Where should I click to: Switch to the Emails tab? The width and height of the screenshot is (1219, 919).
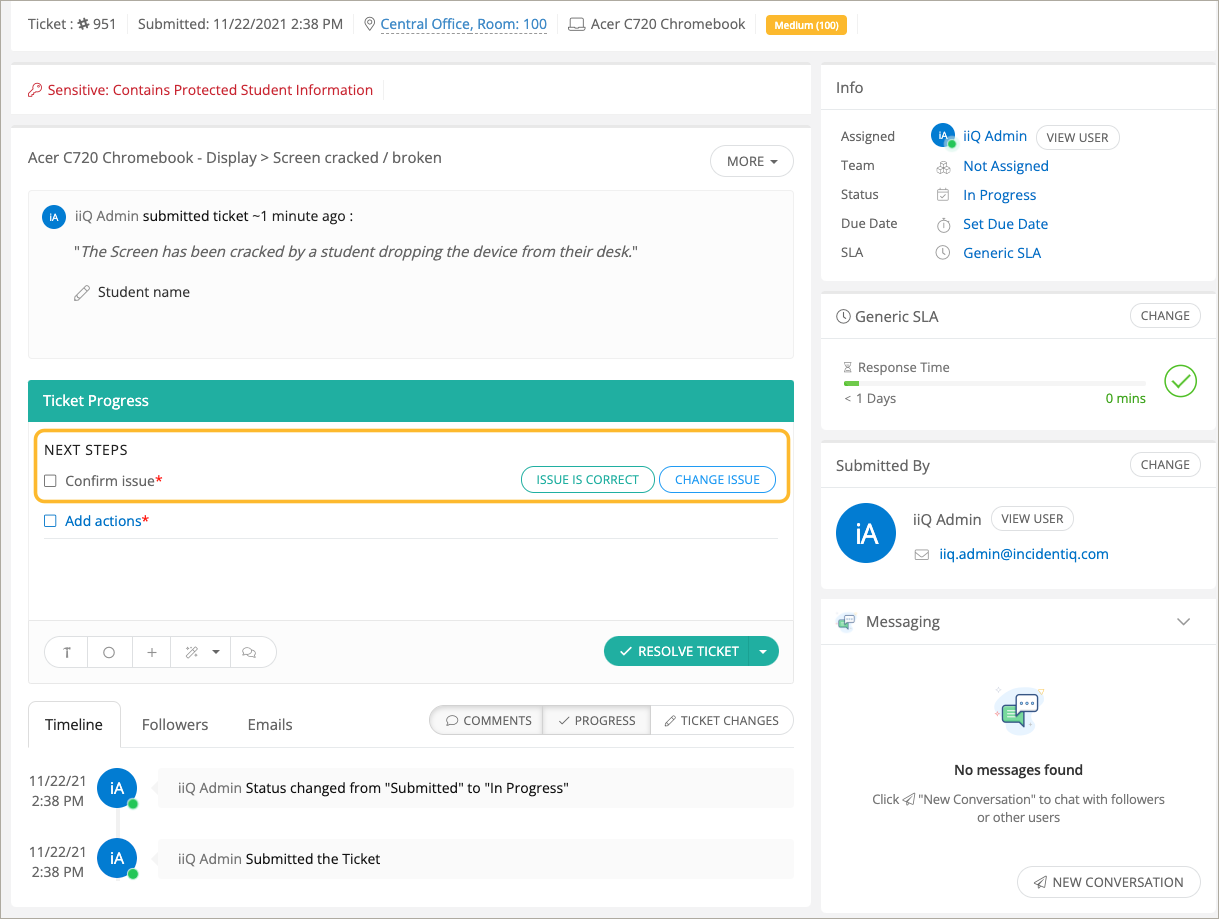270,724
